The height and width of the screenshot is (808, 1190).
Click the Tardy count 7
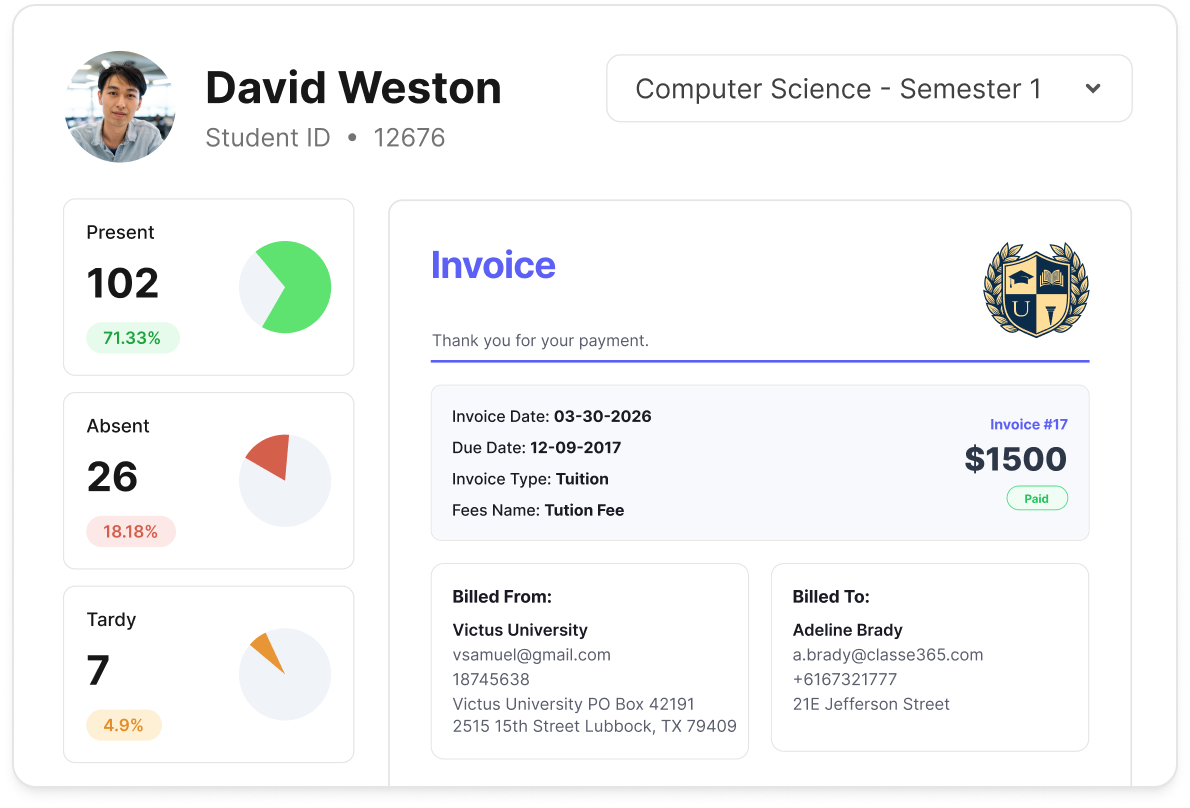[x=98, y=670]
